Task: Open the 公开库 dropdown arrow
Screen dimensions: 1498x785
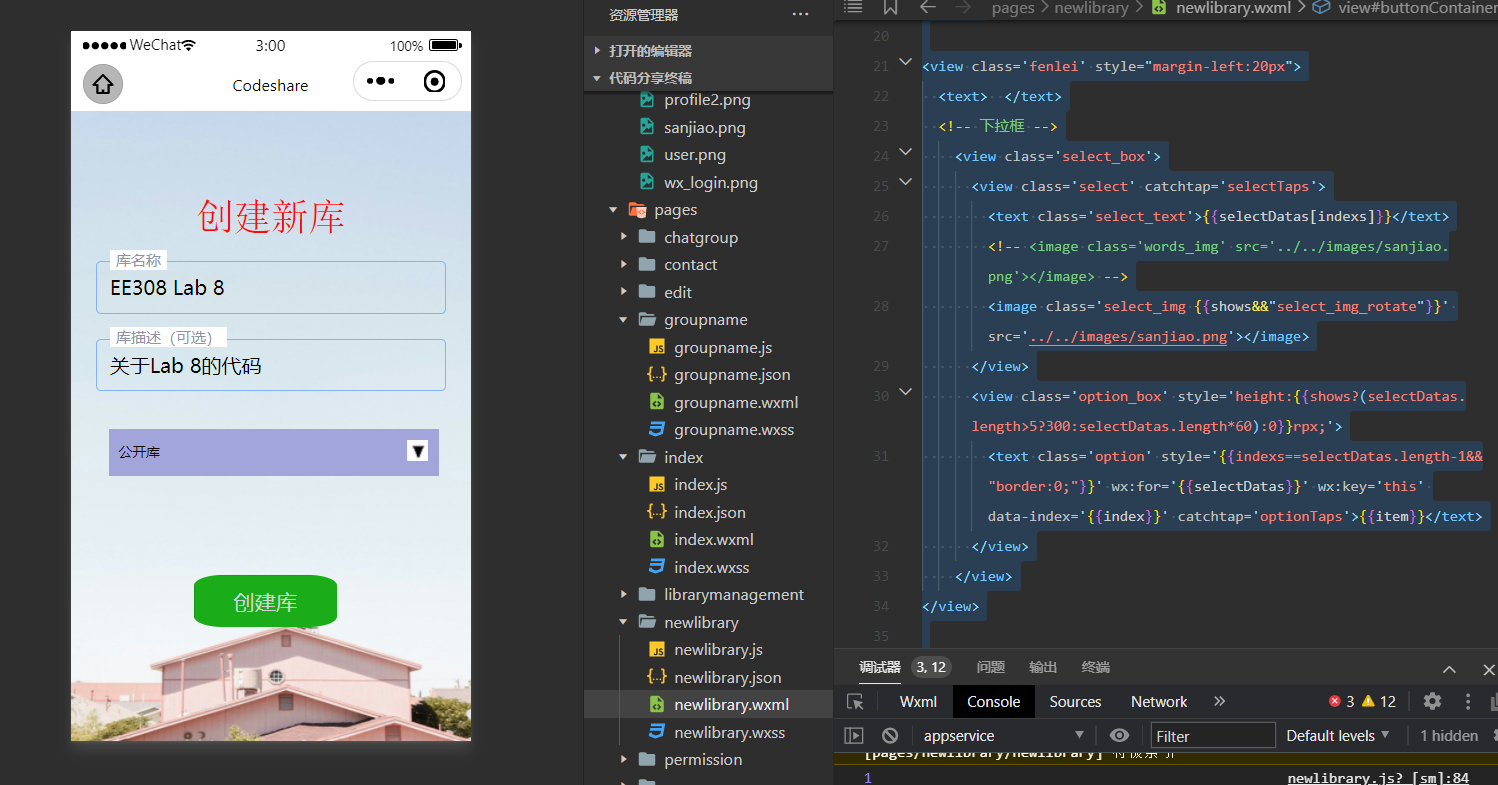Action: pos(418,451)
